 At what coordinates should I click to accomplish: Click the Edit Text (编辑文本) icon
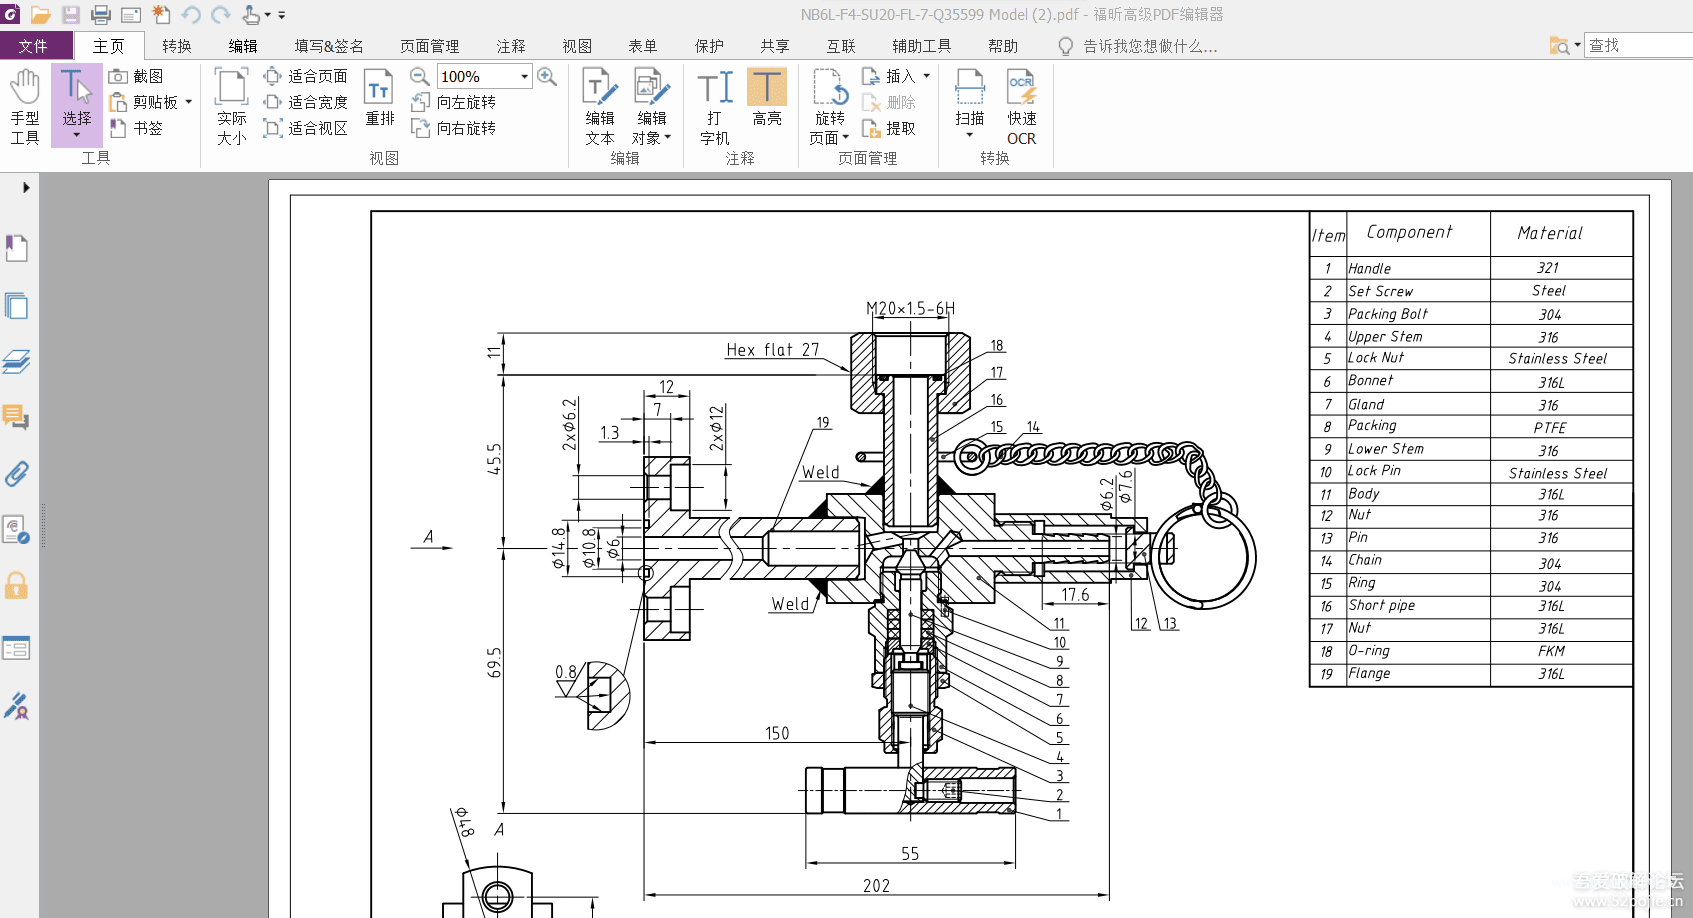pyautogui.click(x=599, y=105)
